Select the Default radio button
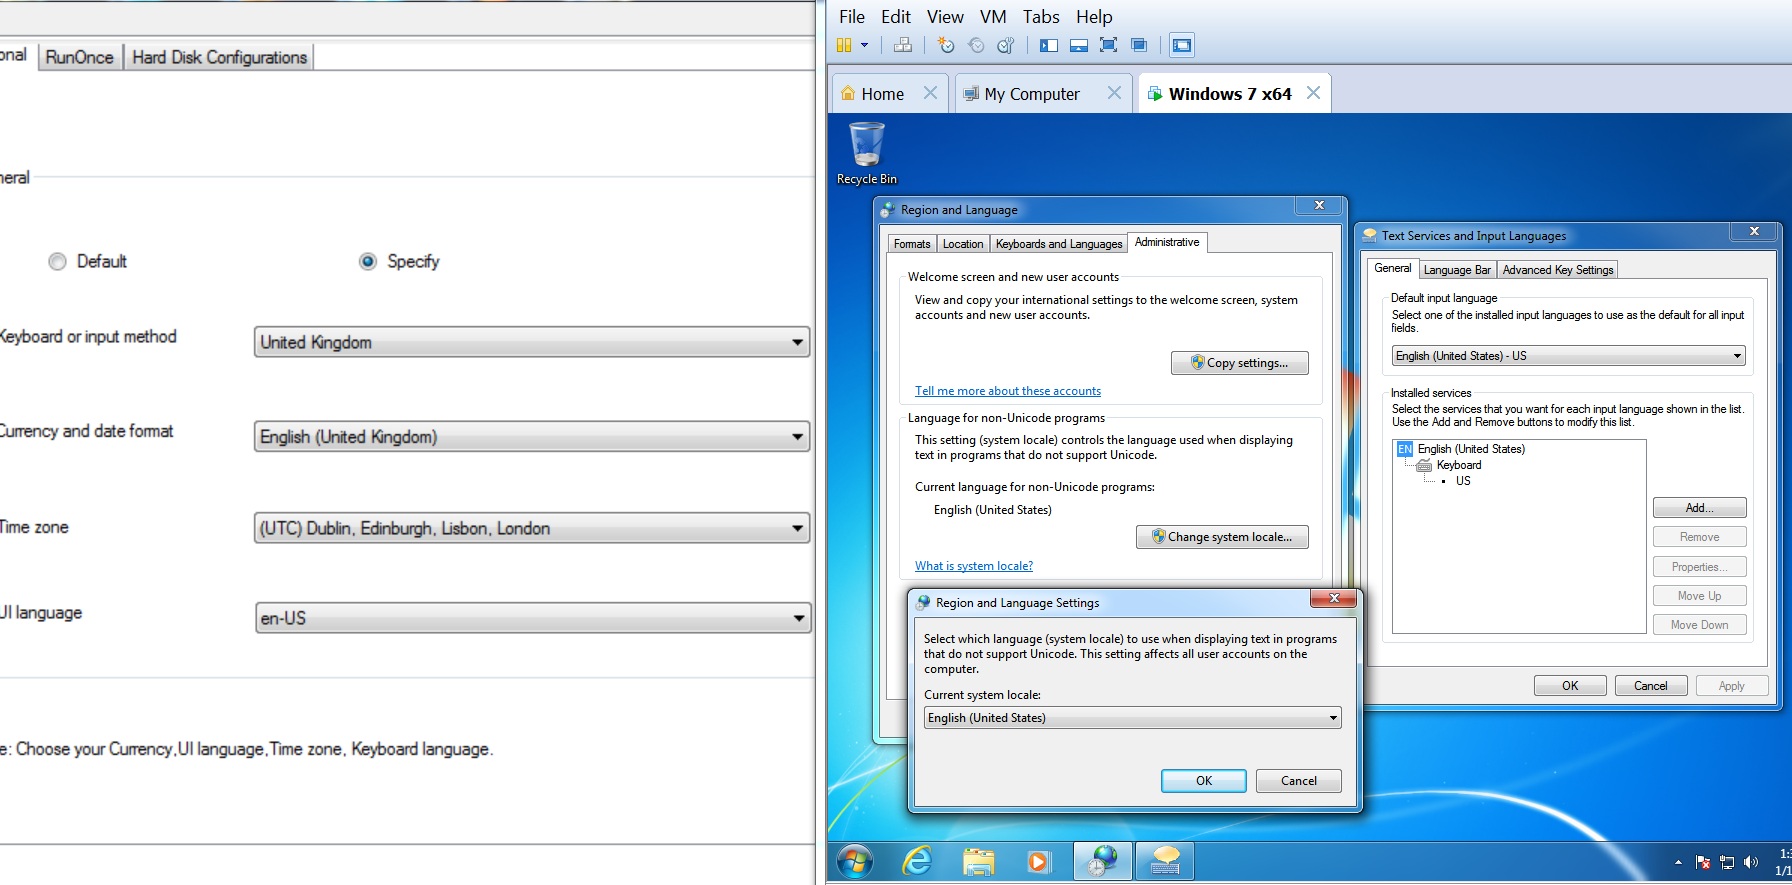The image size is (1792, 885). pyautogui.click(x=58, y=261)
